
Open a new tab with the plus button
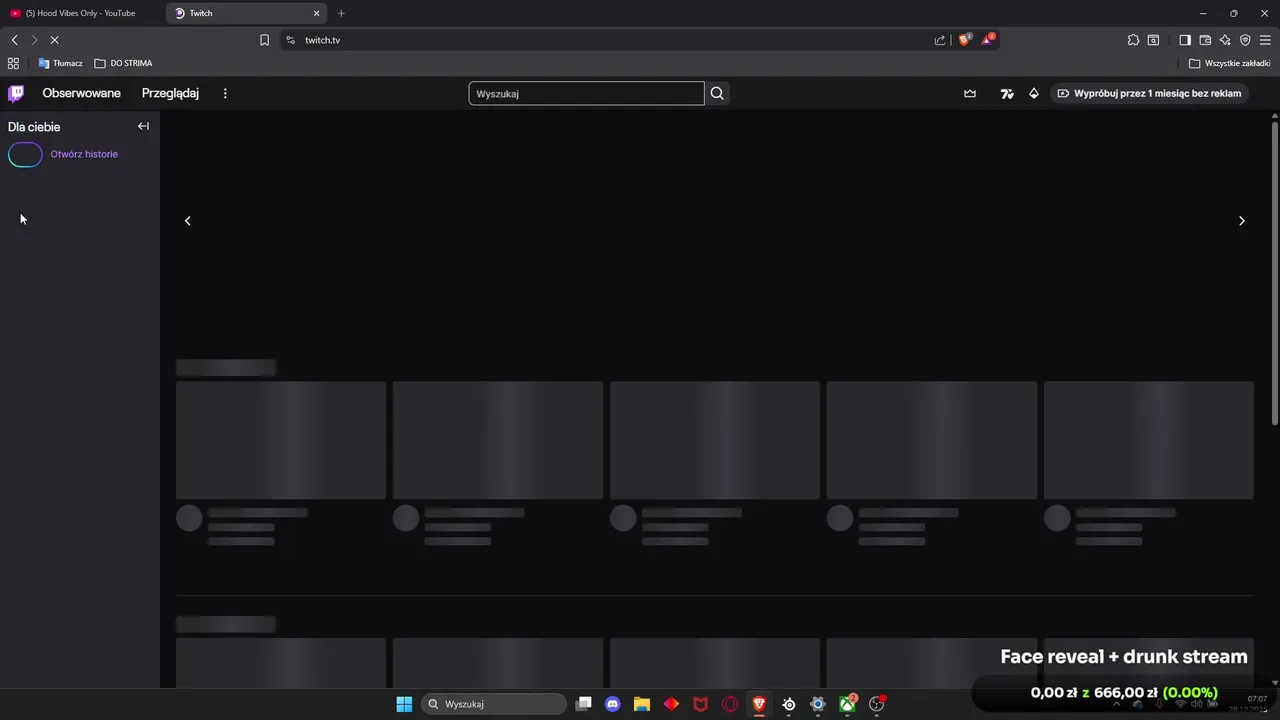pos(341,13)
